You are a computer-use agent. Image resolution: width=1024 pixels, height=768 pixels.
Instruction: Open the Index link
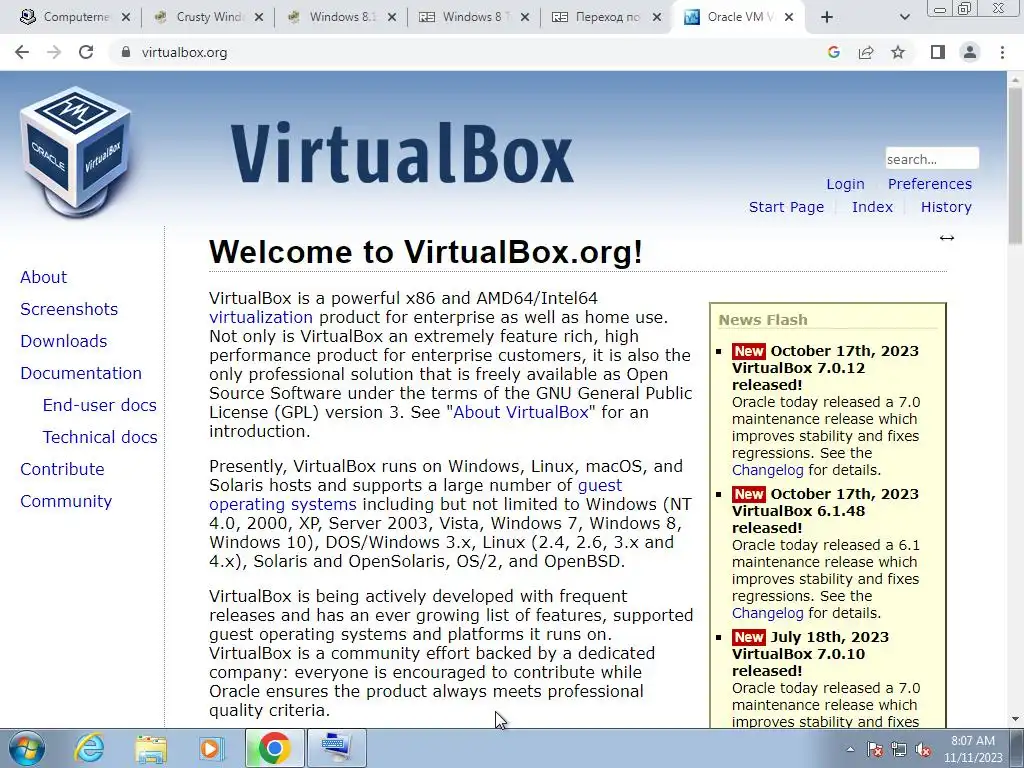pyautogui.click(x=872, y=207)
